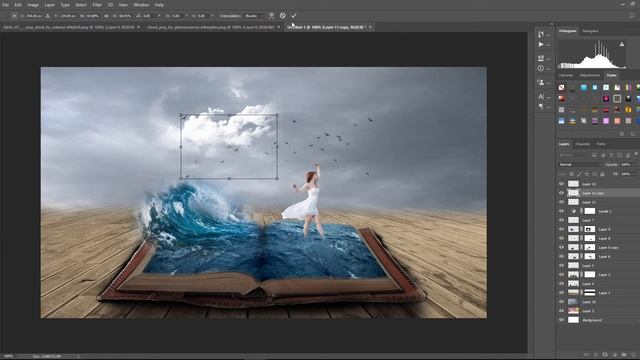Switch to the Libraries tab
Screen dimensions: 640x360
[566, 76]
